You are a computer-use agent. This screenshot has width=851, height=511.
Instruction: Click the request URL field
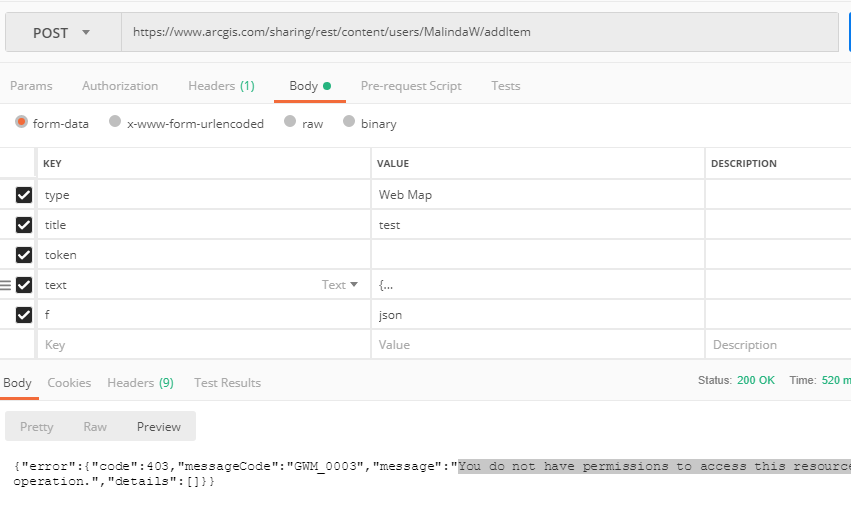pos(480,33)
